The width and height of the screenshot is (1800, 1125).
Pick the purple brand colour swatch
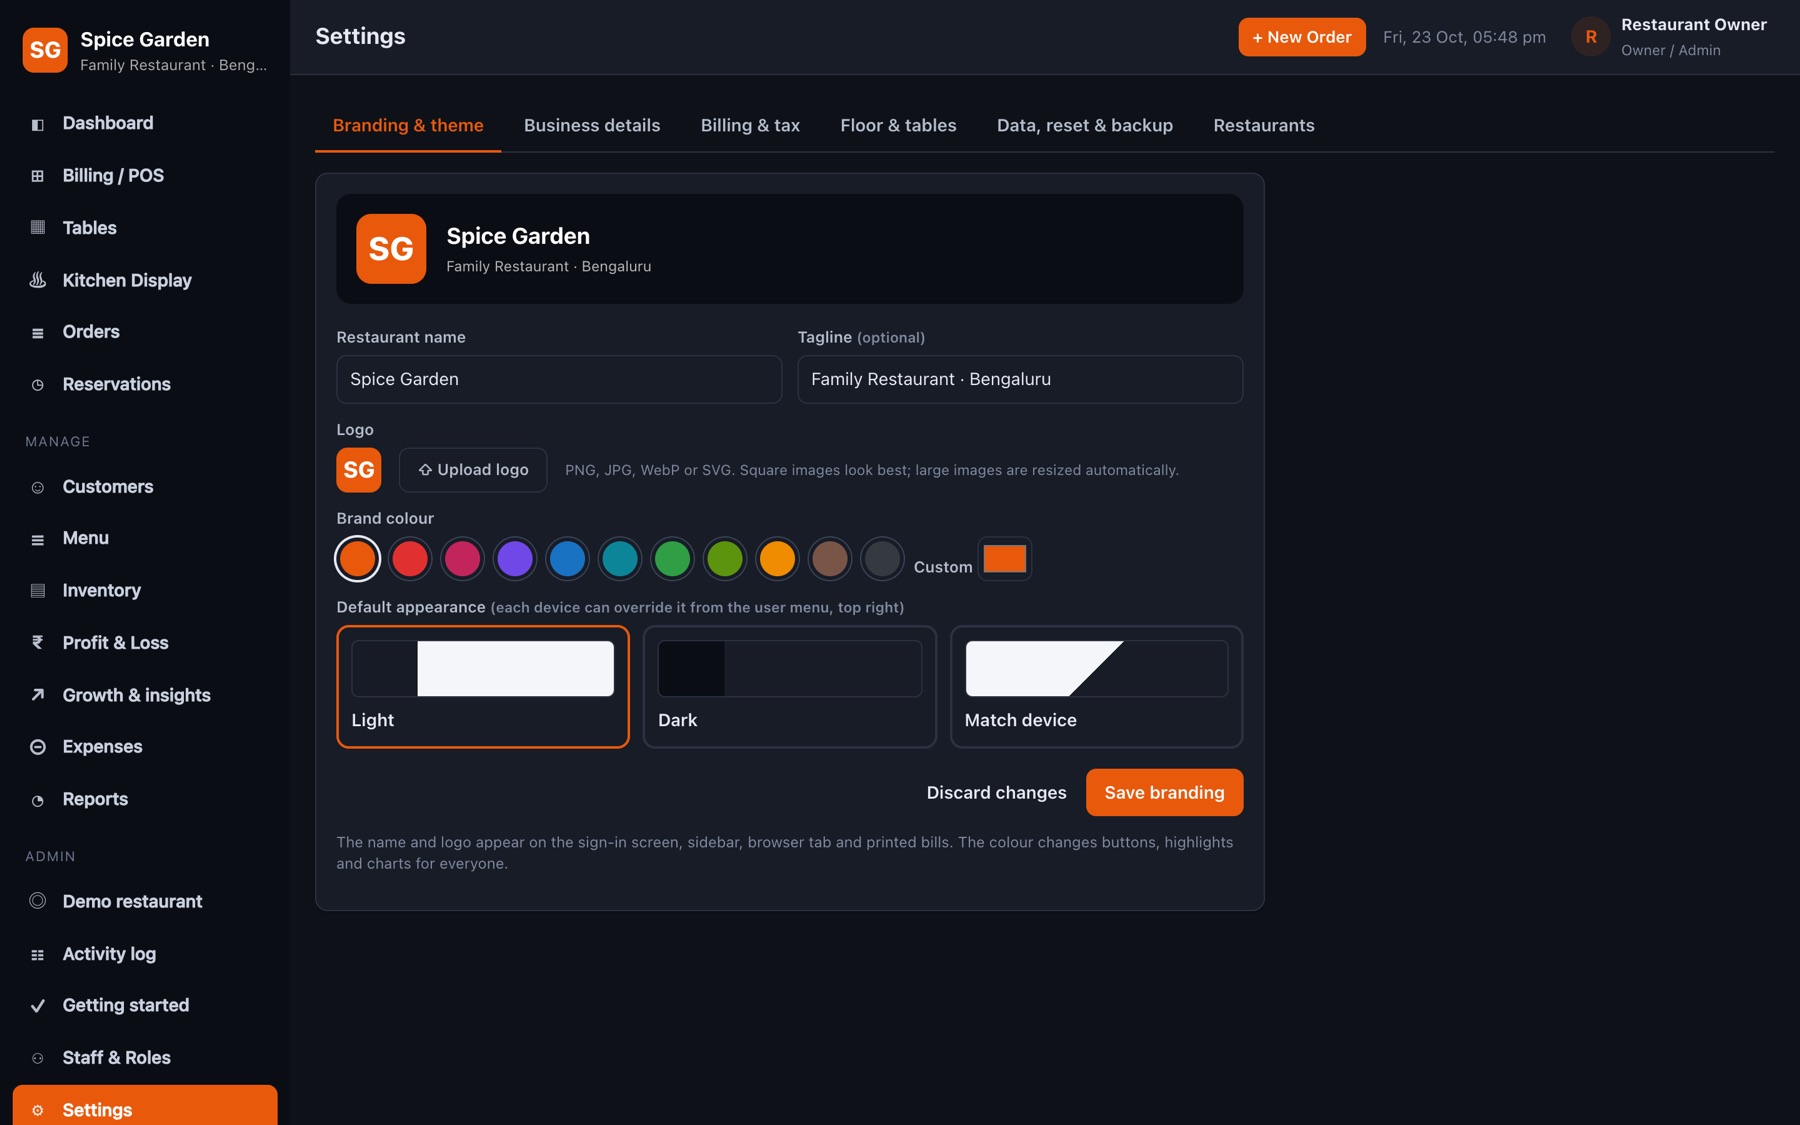click(x=515, y=559)
